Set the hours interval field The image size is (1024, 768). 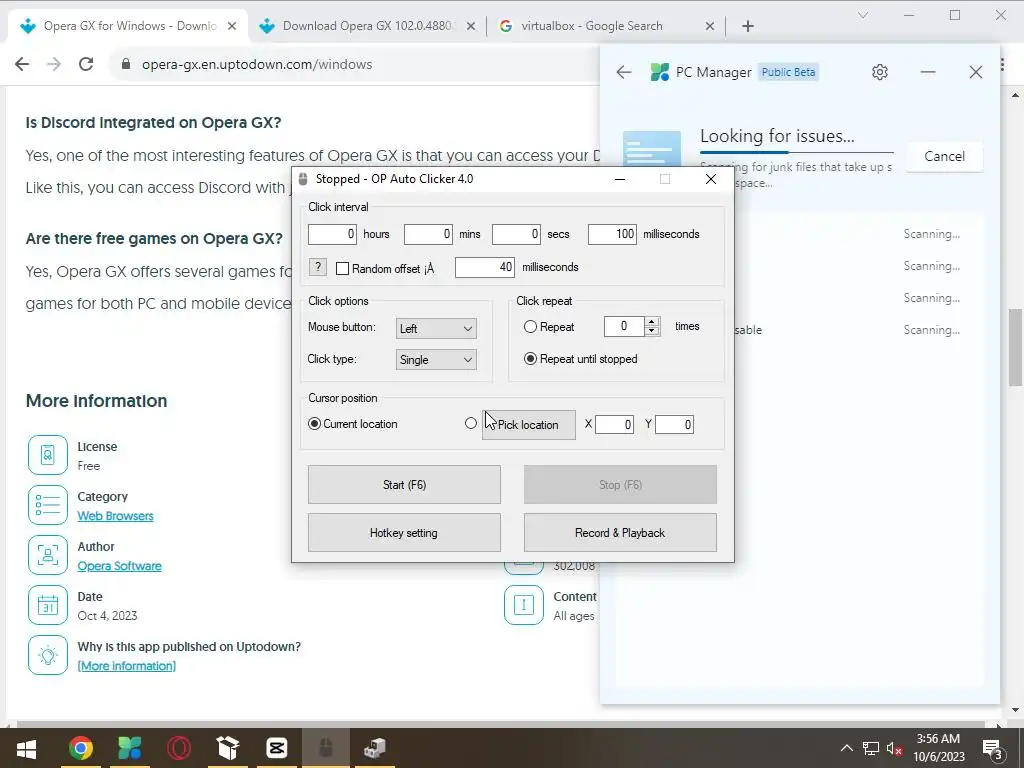332,234
